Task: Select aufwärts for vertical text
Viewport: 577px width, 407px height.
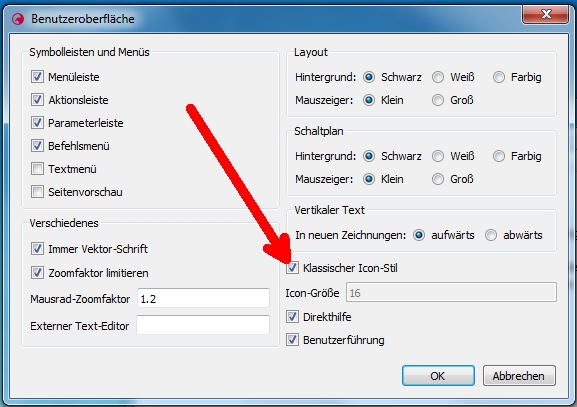Action: click(x=419, y=235)
